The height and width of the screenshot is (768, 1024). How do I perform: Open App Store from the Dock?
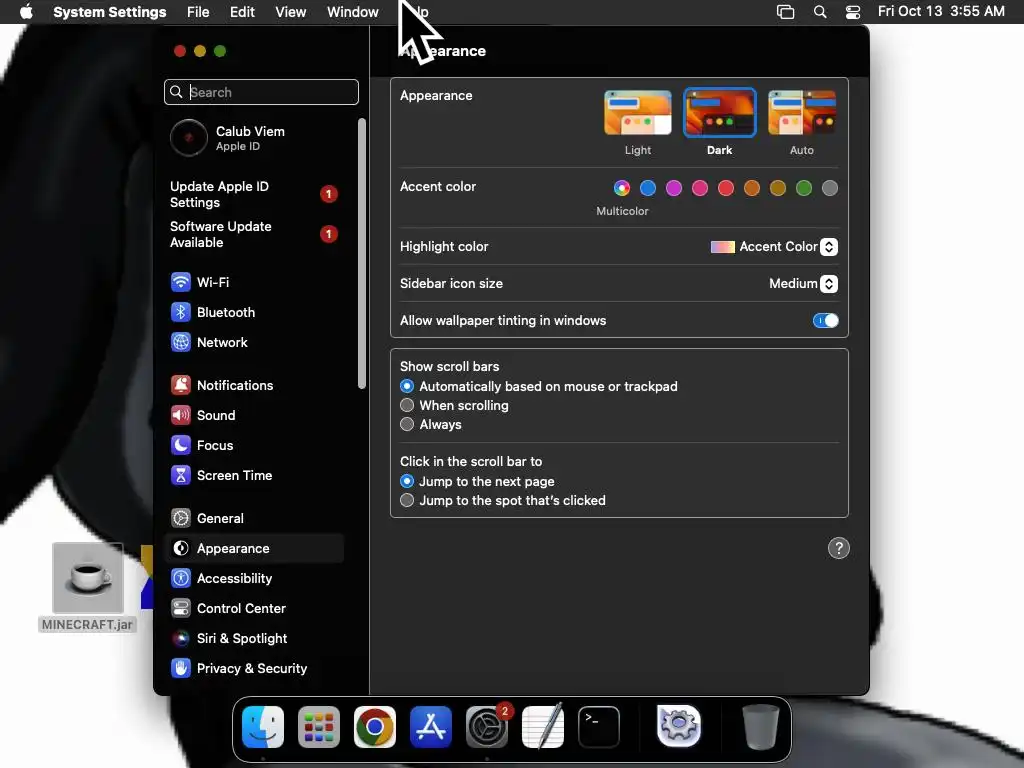point(431,727)
